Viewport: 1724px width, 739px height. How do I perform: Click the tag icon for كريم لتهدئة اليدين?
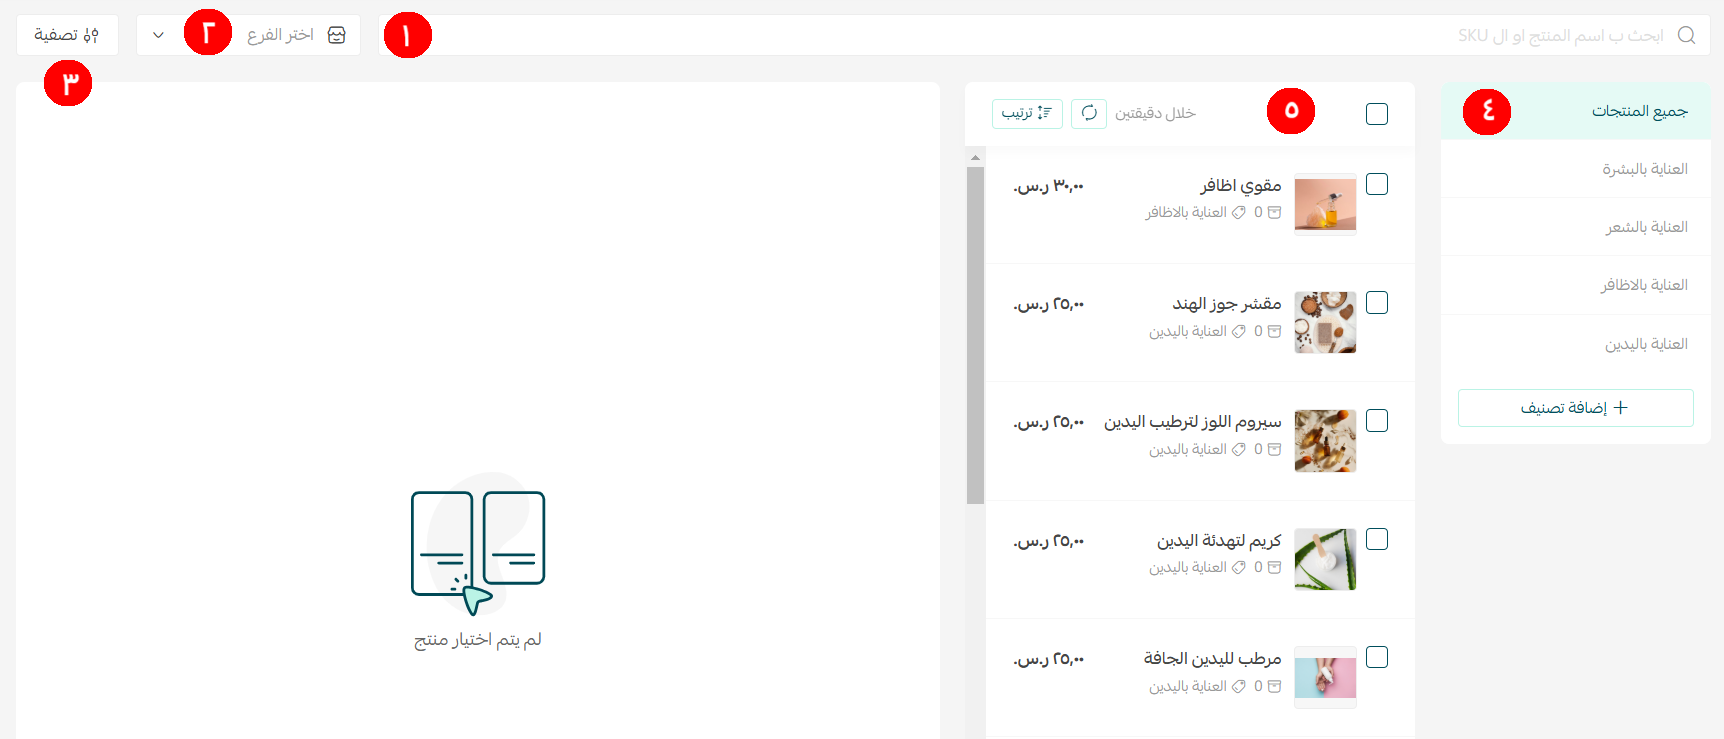(1239, 567)
